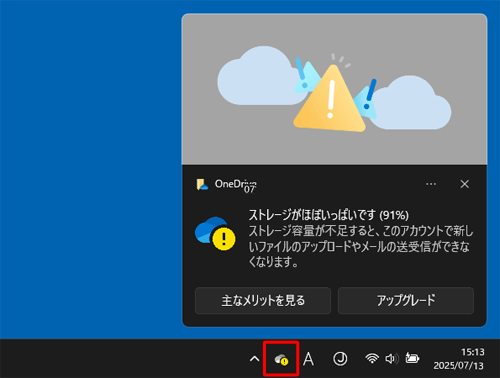Screen dimensions: 500x378
Task: Click the round IME mode icon in the tray
Action: click(x=340, y=359)
